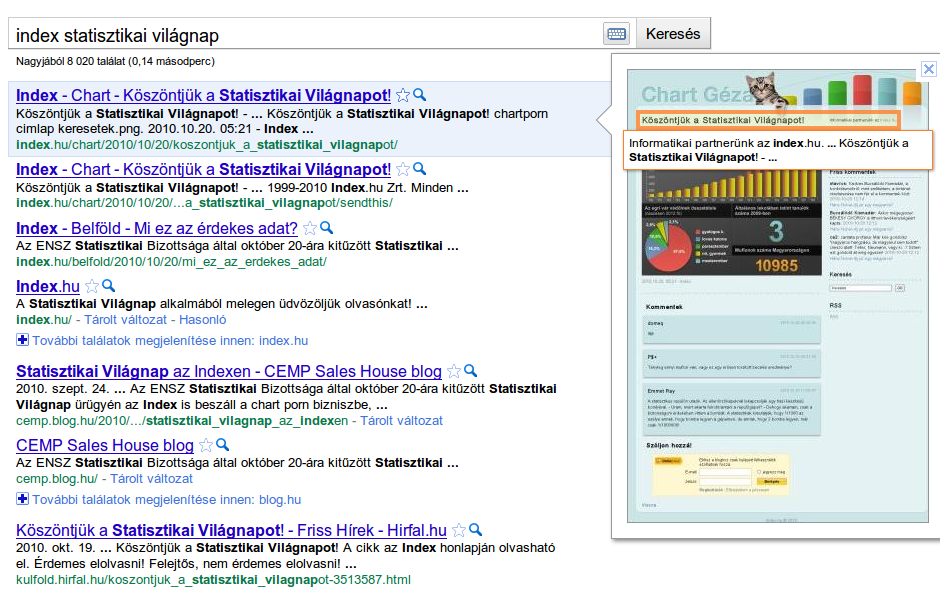Preview the highlighted first Index Chart result
Image resolution: width=940 pixels, height=597 pixels.
[x=420, y=95]
